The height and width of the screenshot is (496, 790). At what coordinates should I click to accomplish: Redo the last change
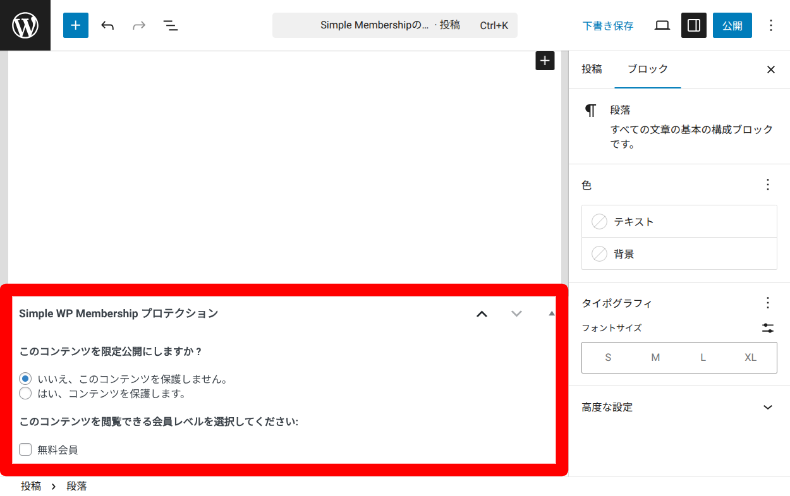click(x=139, y=25)
